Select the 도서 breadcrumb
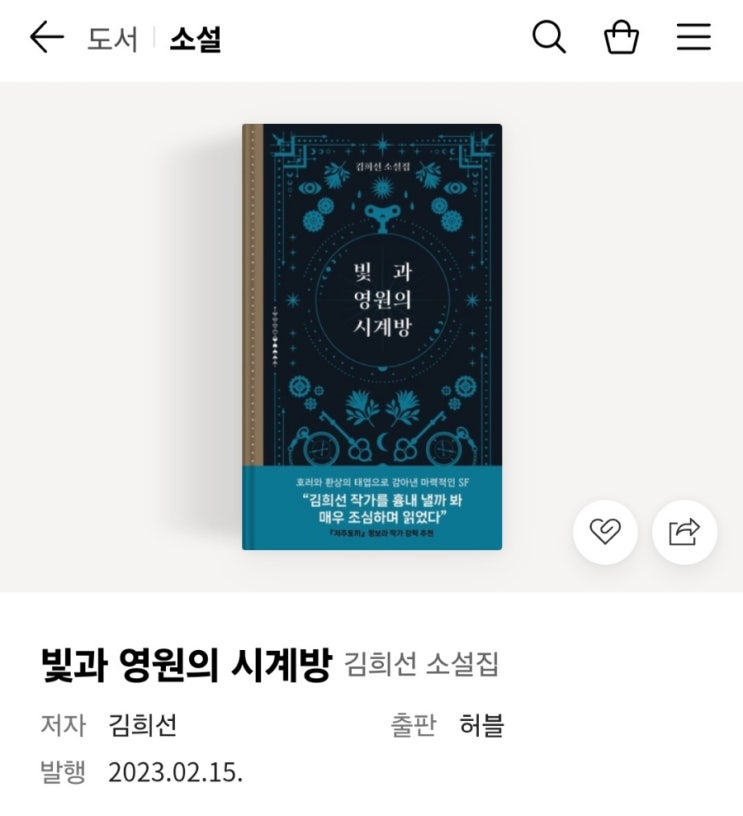 coord(112,39)
